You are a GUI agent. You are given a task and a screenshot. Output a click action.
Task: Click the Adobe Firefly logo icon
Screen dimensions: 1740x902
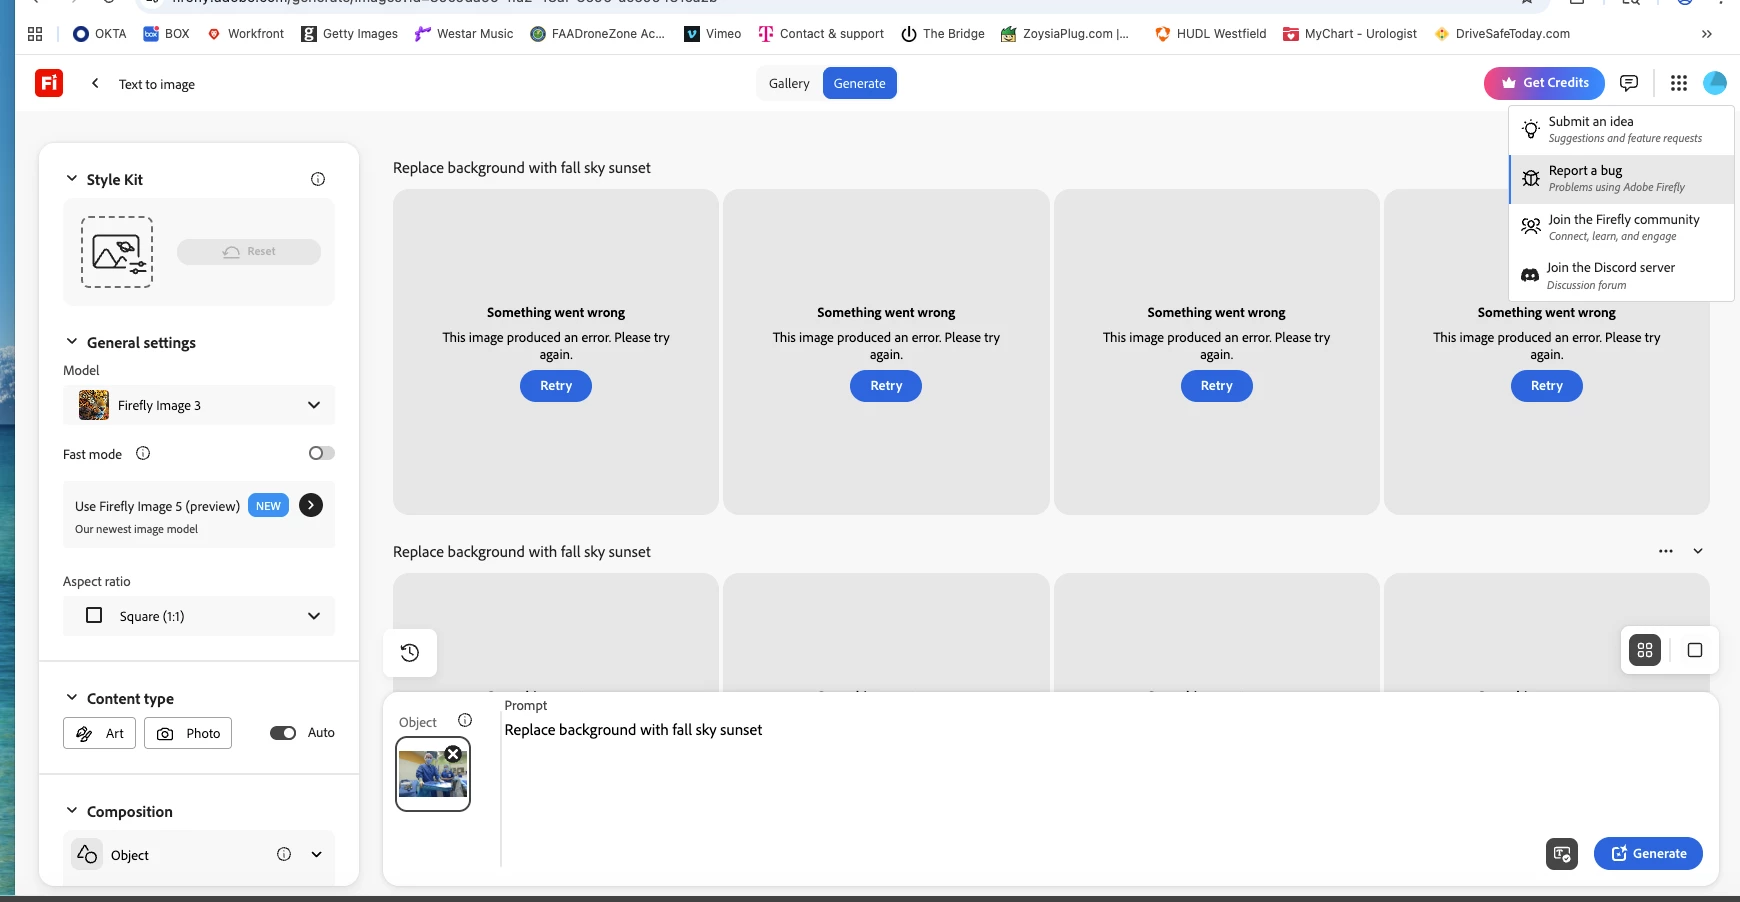[49, 83]
